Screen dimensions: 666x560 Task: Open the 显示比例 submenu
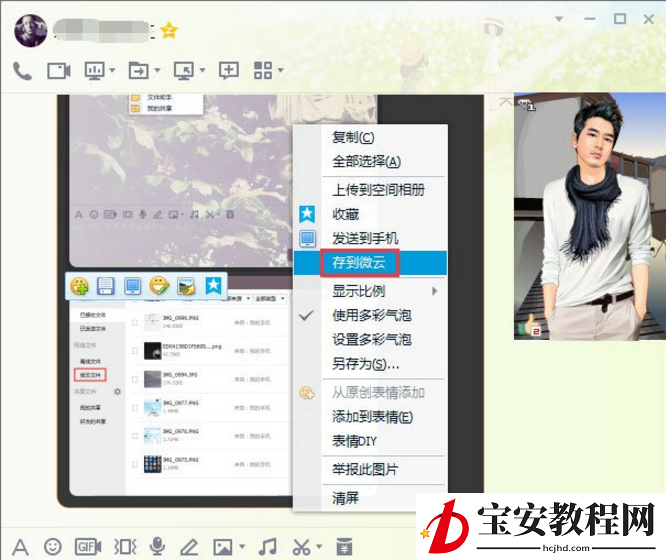click(x=359, y=291)
